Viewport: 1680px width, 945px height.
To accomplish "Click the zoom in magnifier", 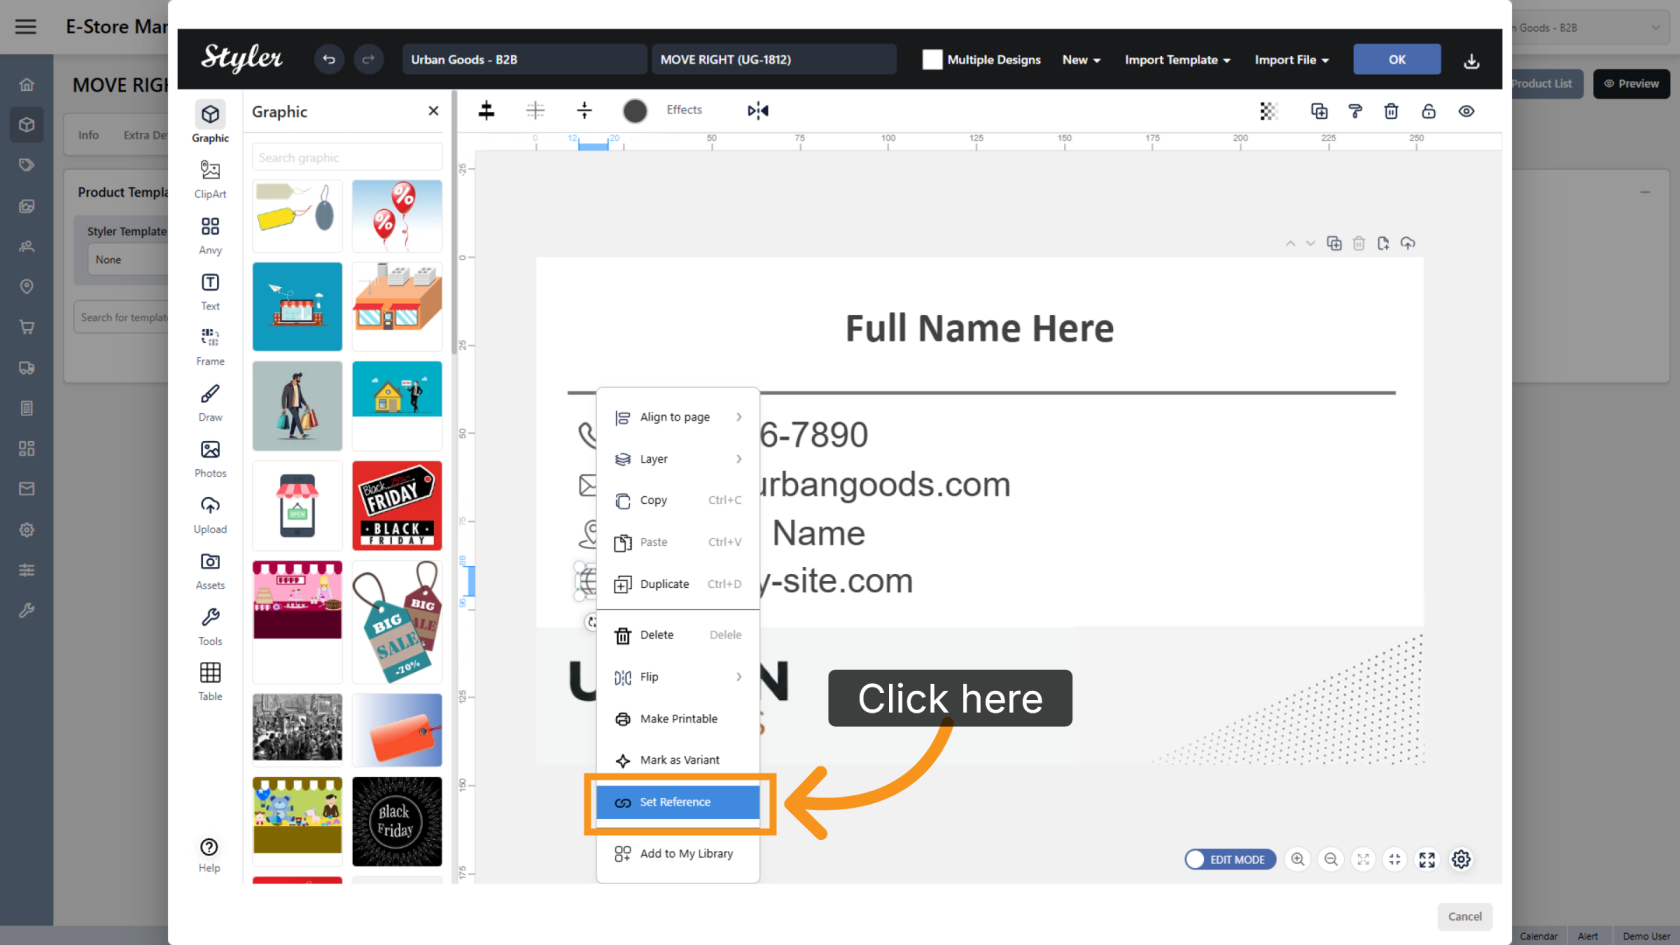I will 1298,859.
